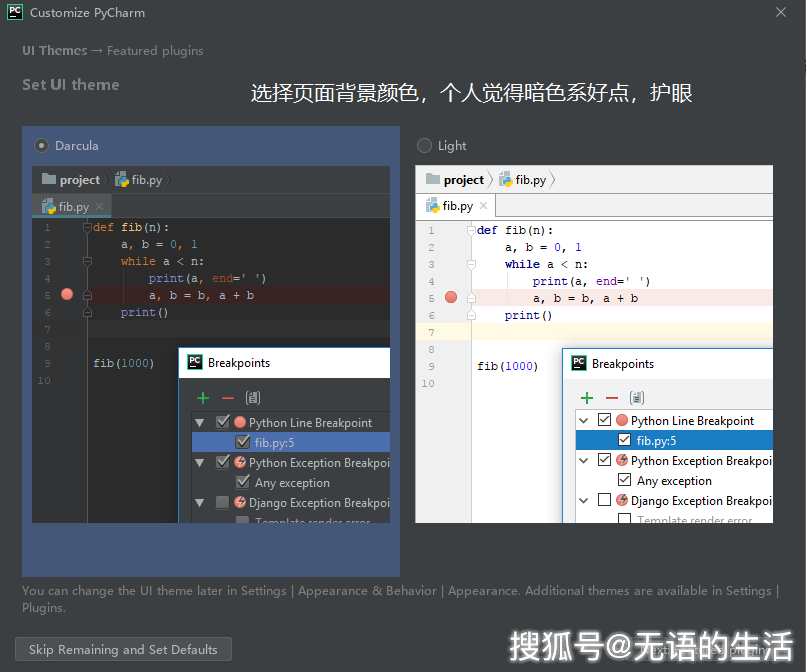The height and width of the screenshot is (672, 806).
Task: Toggle Django Exception Breakpoint checkbox in Light preview
Action: pos(604,500)
